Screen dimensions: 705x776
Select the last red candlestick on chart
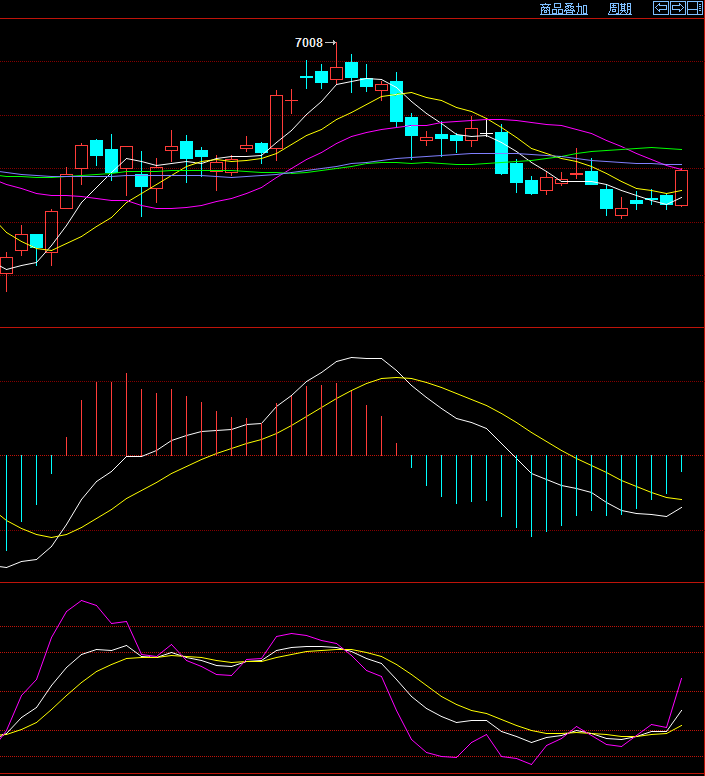pyautogui.click(x=681, y=188)
